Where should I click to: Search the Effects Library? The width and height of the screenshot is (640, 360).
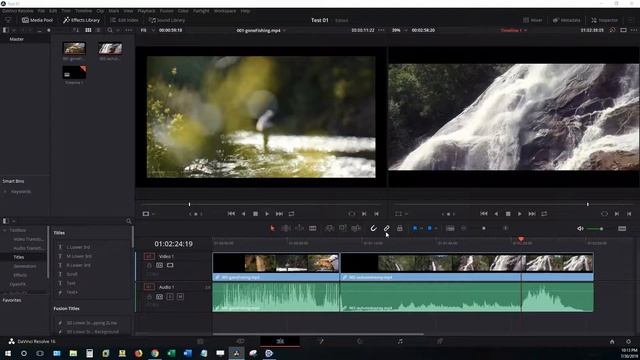pyautogui.click(x=129, y=221)
